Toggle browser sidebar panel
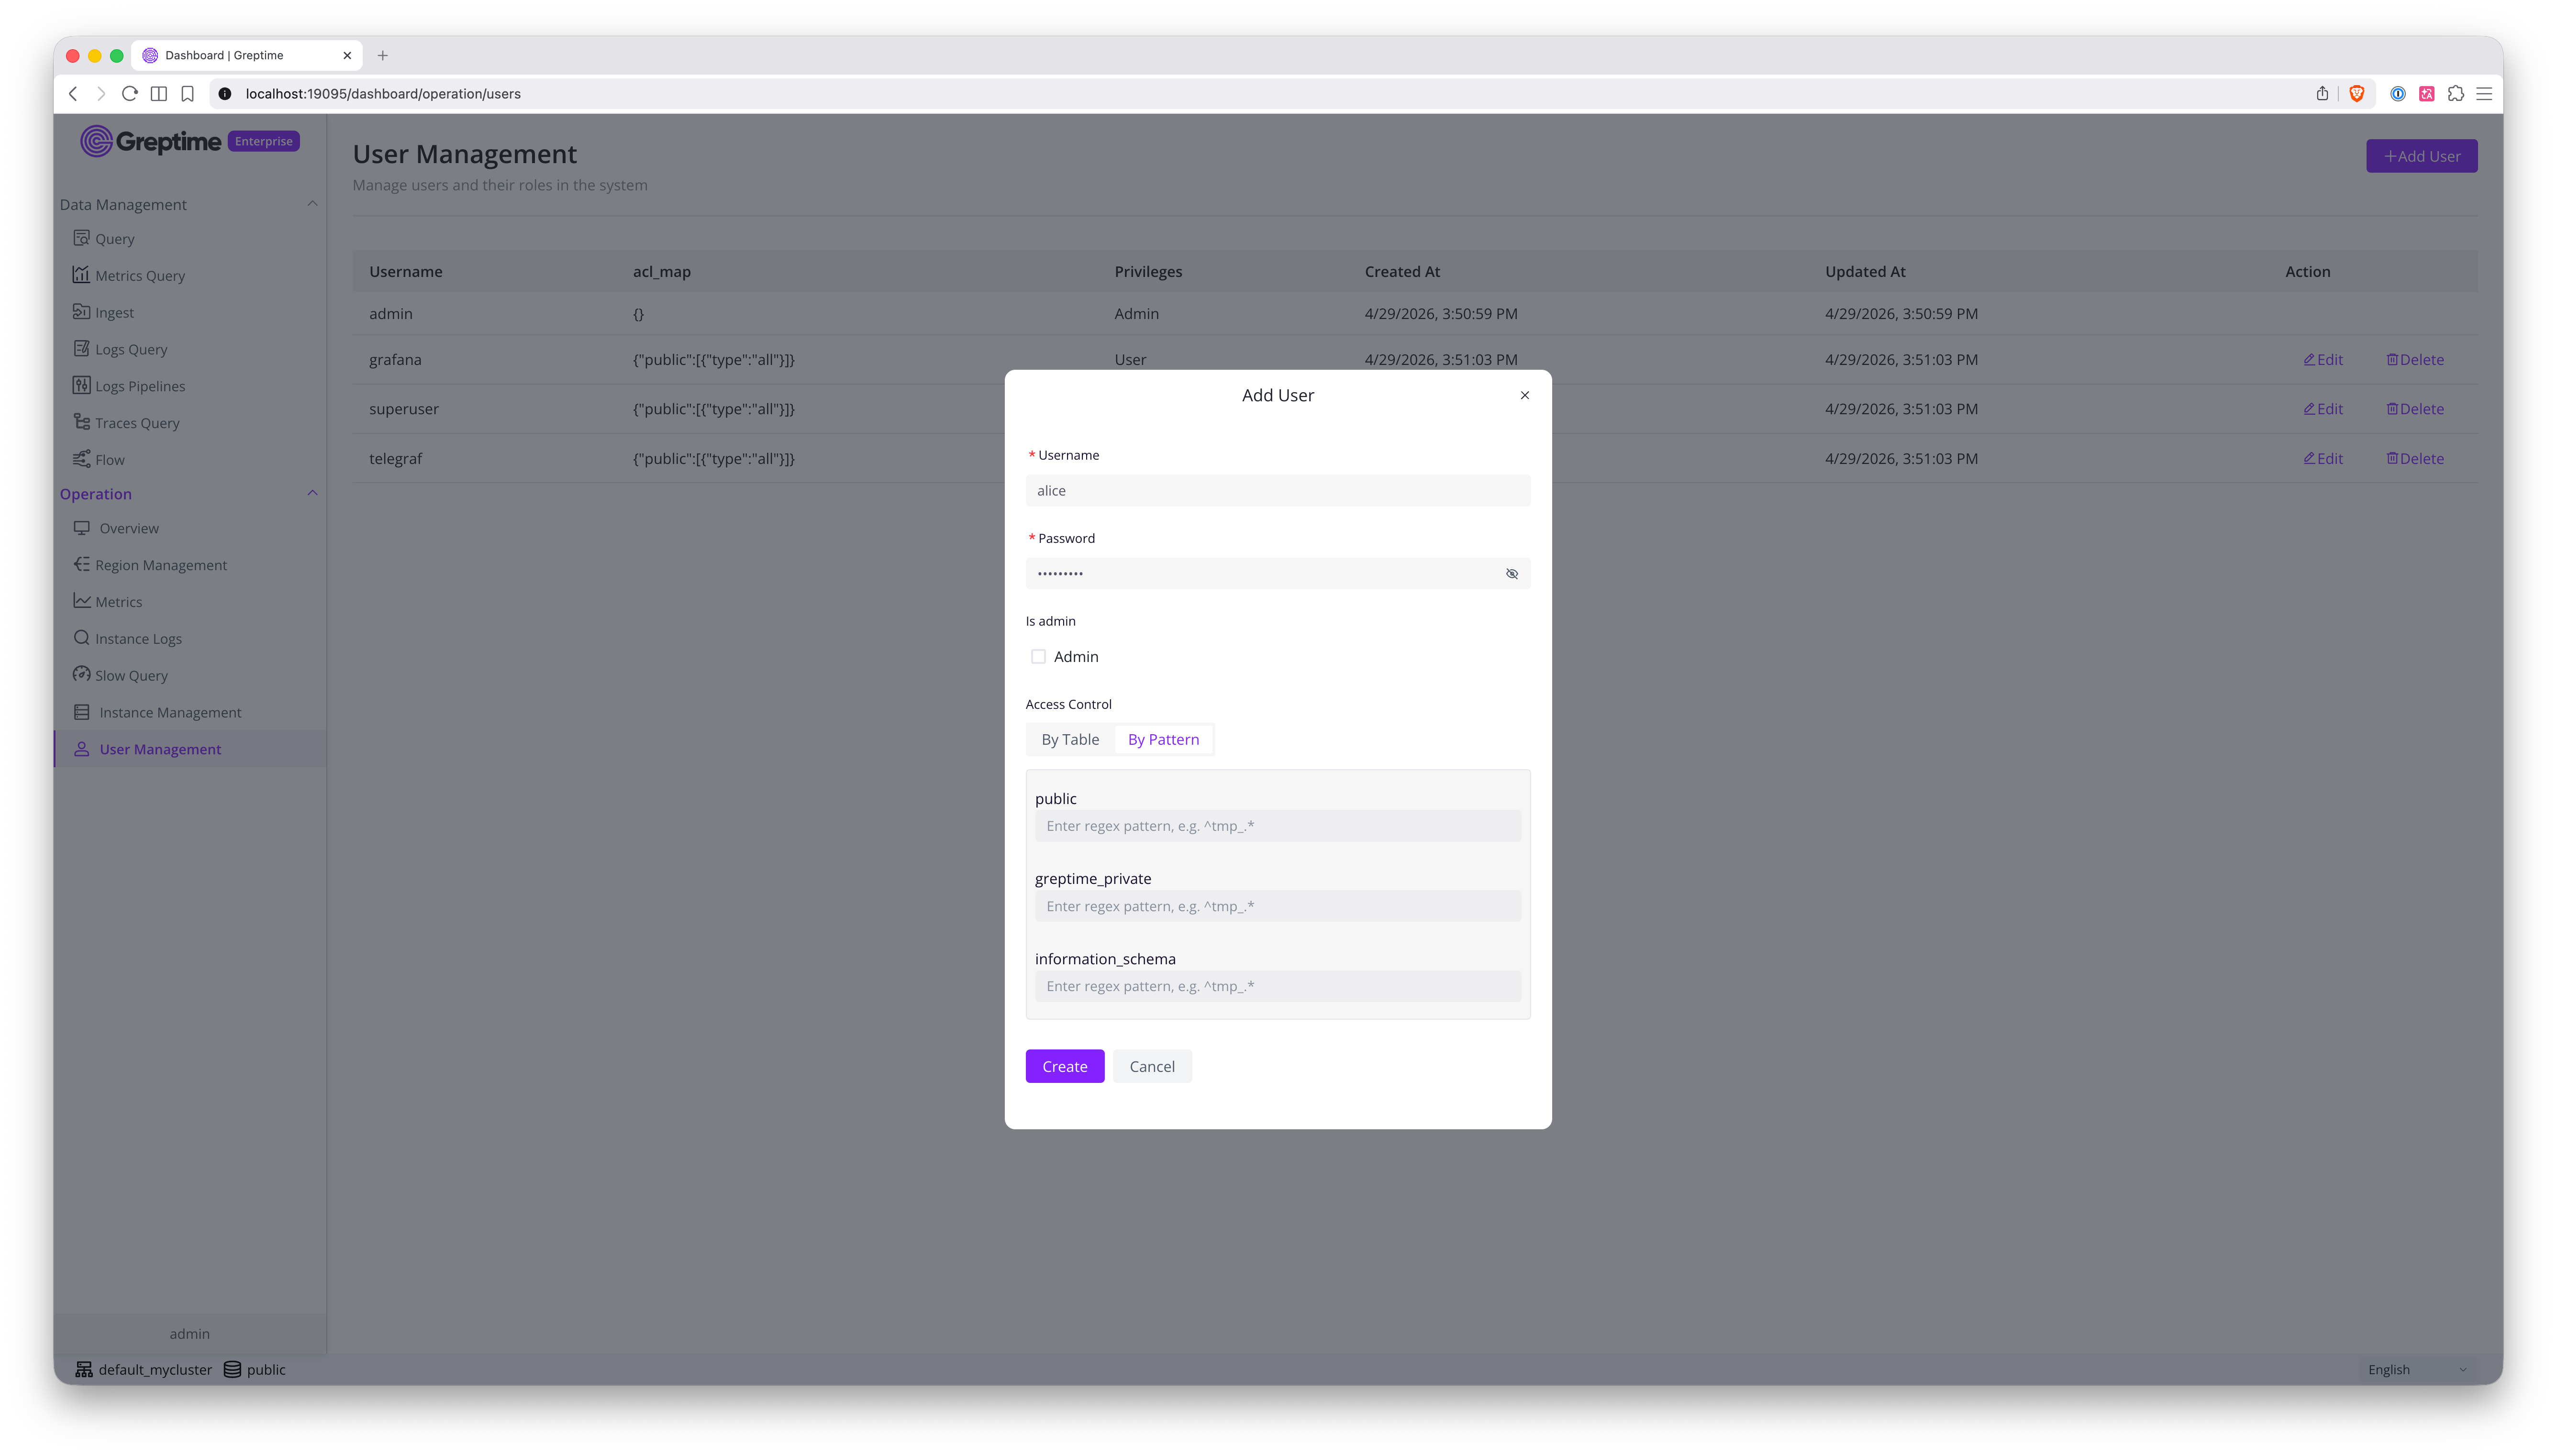Image resolution: width=2557 pixels, height=1456 pixels. (158, 94)
